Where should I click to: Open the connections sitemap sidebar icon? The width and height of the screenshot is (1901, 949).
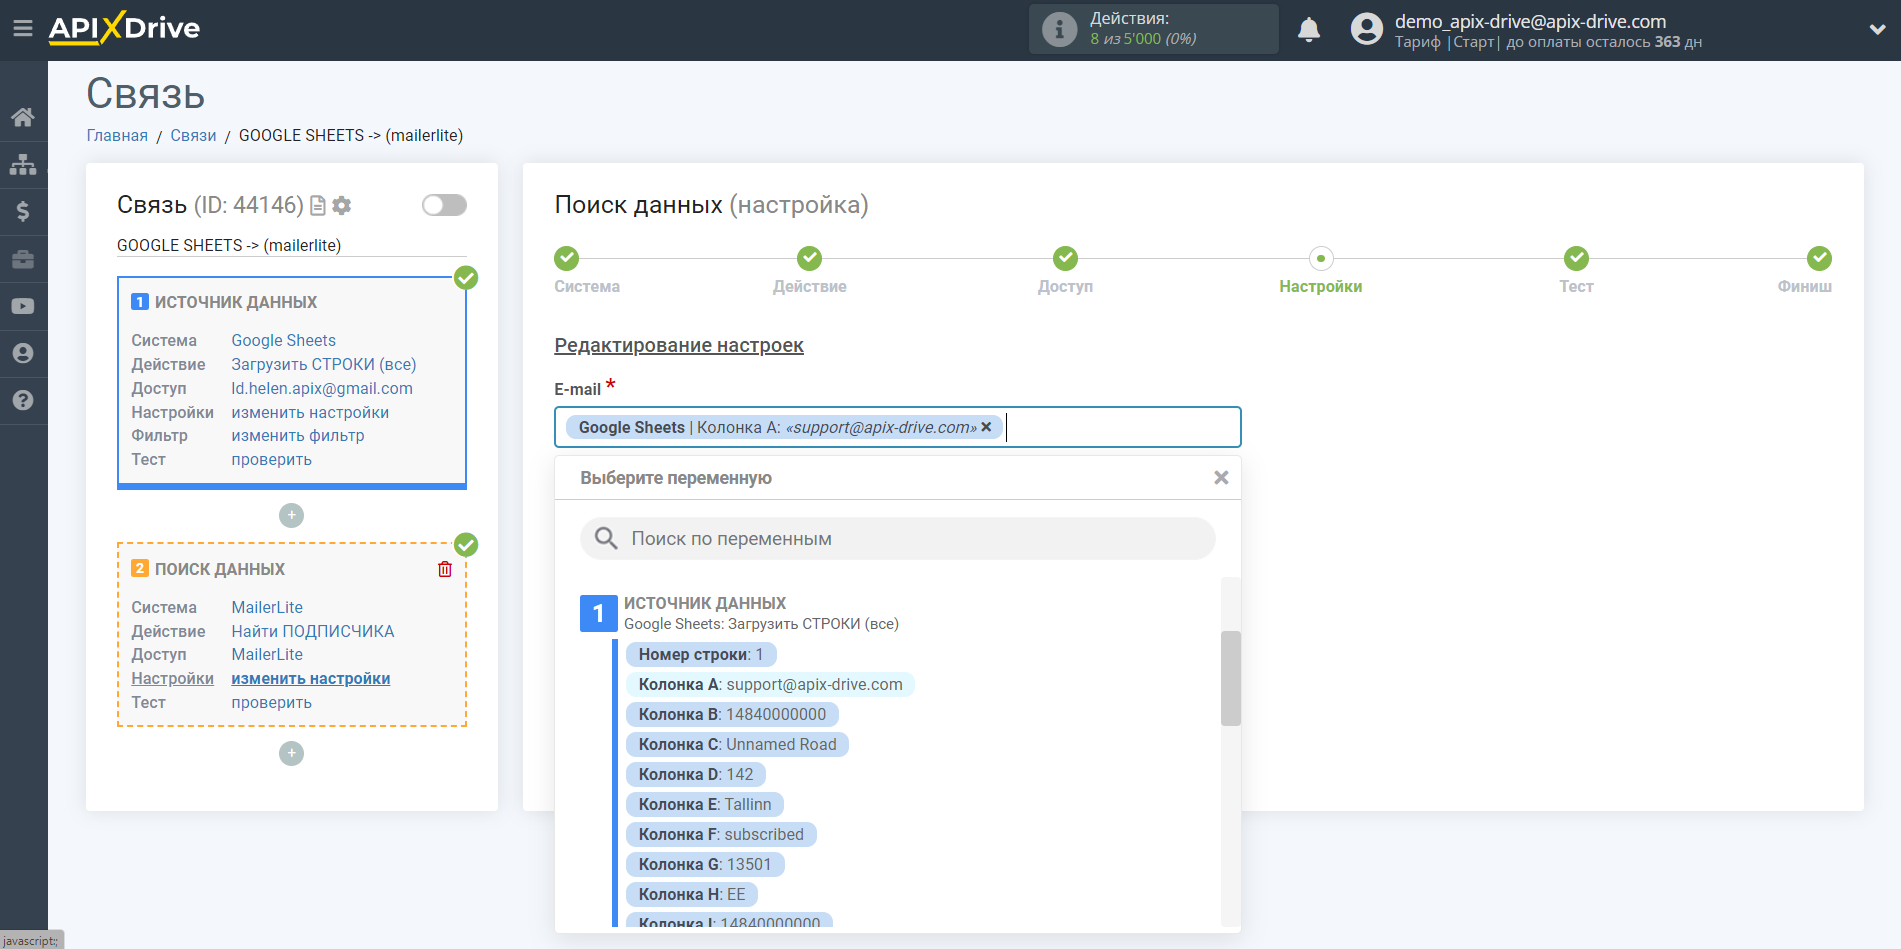(23, 164)
